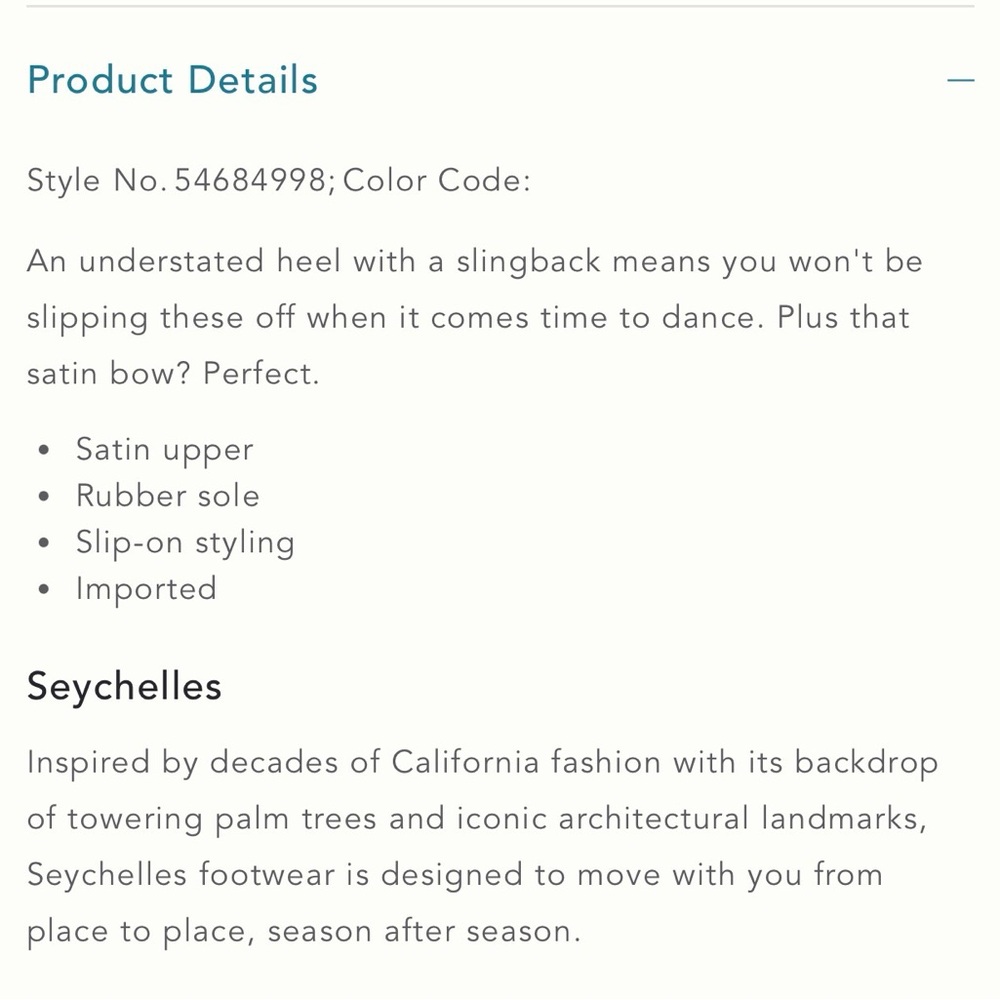Click the 'Inspired by decades of California' line
The width and height of the screenshot is (1000, 1000).
click(482, 763)
